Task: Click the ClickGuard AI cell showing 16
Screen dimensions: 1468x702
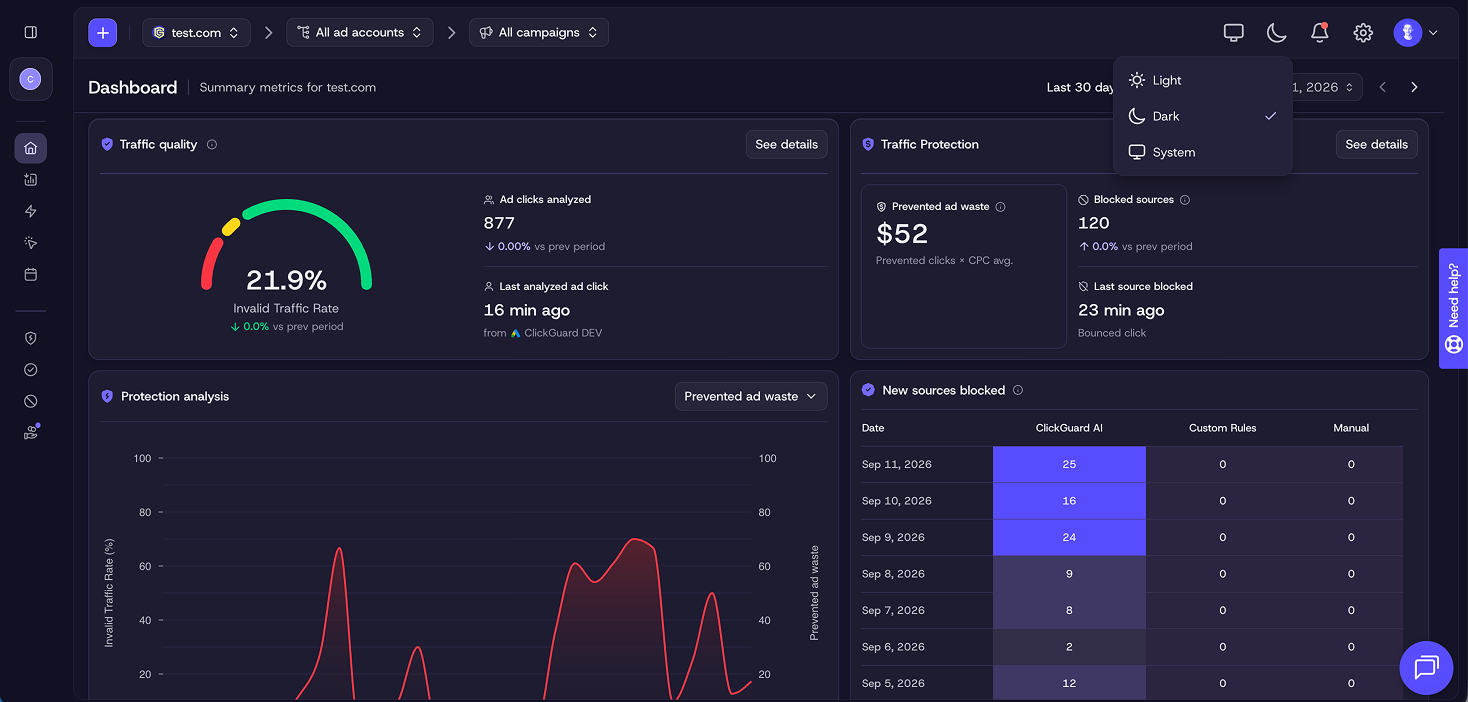Action: point(1069,501)
